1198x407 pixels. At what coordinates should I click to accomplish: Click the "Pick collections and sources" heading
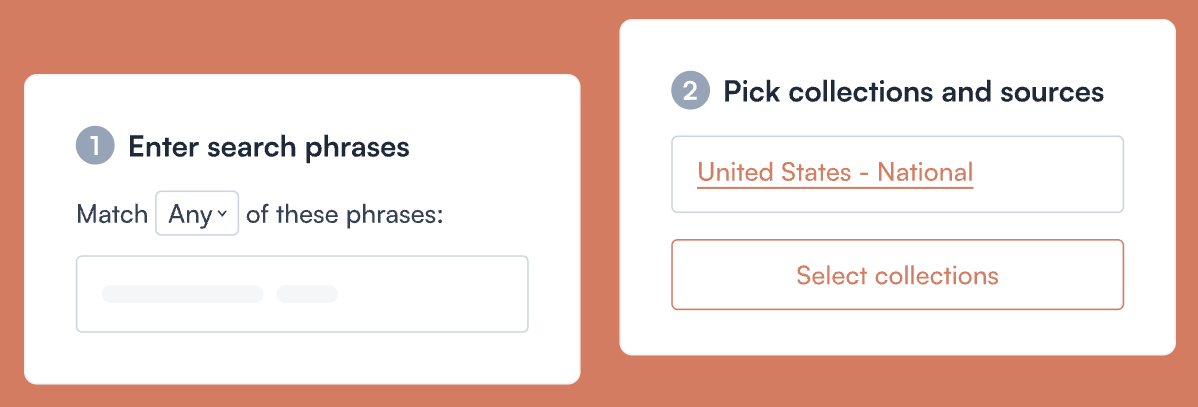click(913, 92)
